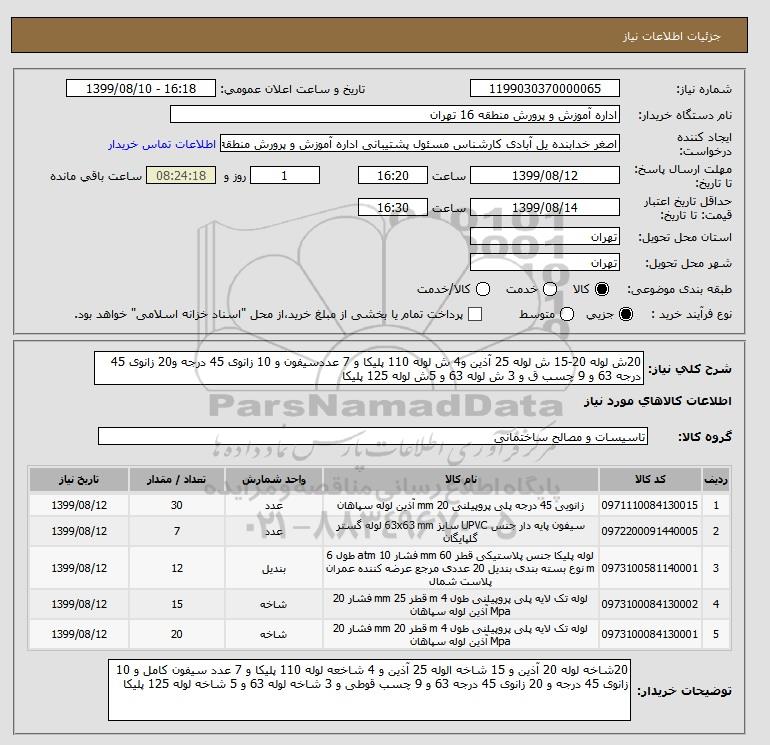Click the delivery city field تهران
Viewport: 770px width, 745px height.
click(545, 263)
